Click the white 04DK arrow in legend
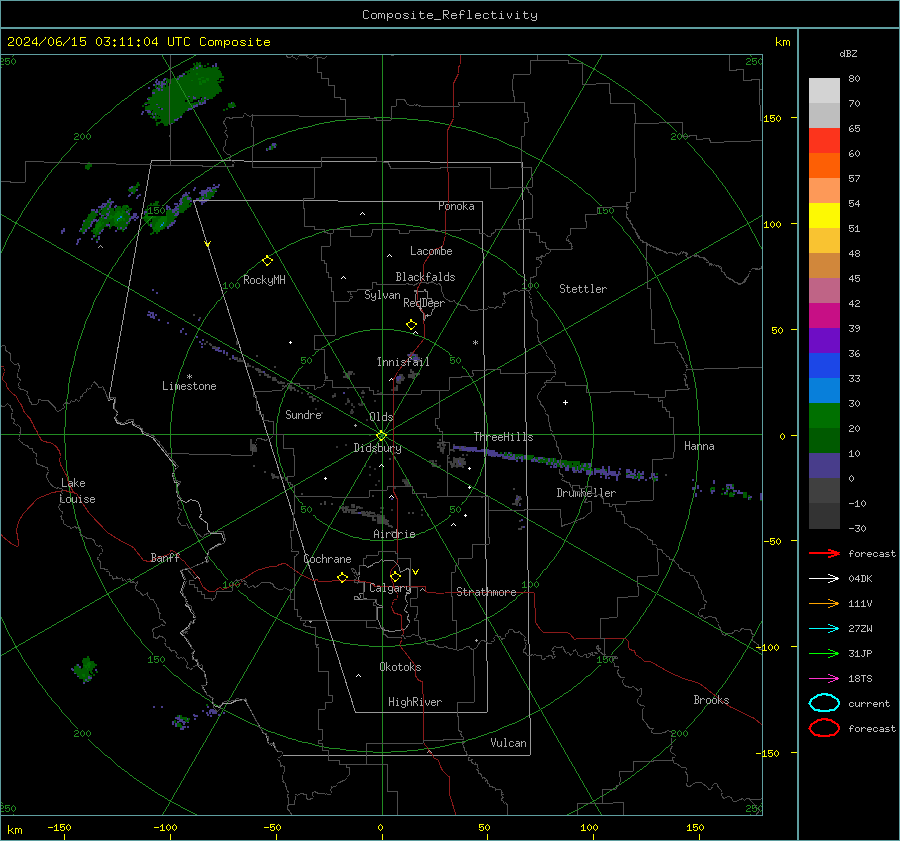Screen dimensions: 900x841 tap(824, 579)
